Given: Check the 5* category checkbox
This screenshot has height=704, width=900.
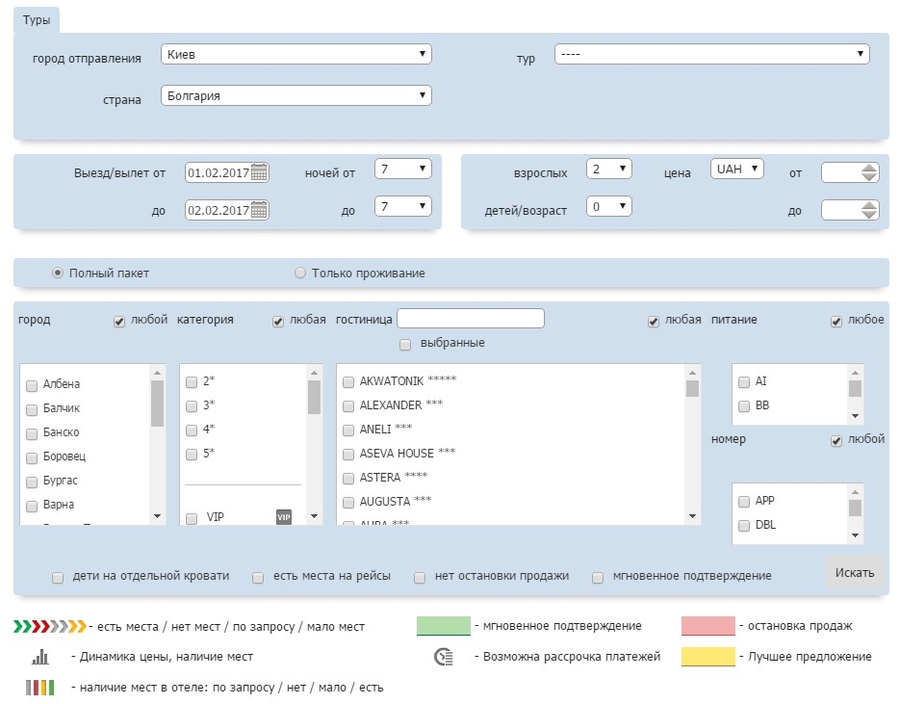Looking at the screenshot, I should [192, 454].
